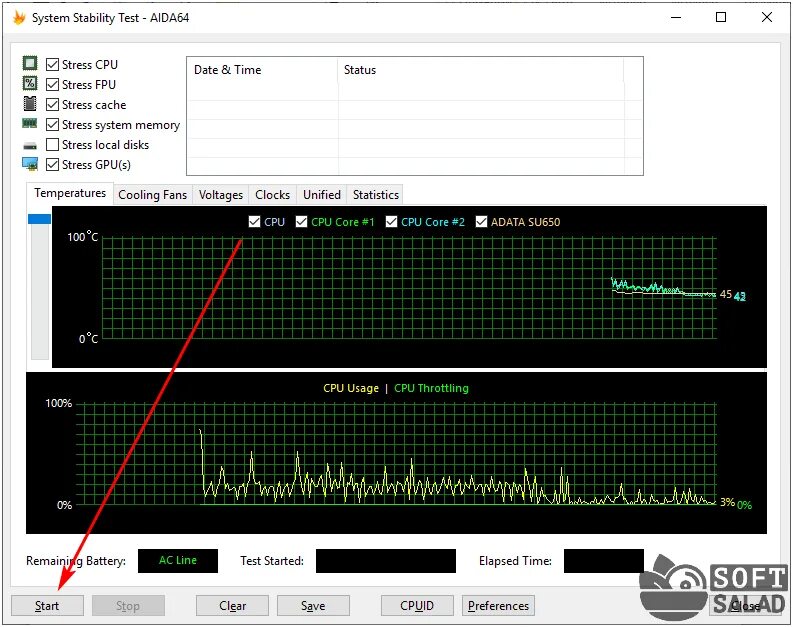Viewport: 793px width, 627px height.
Task: Open the CPUID panel
Action: (417, 605)
